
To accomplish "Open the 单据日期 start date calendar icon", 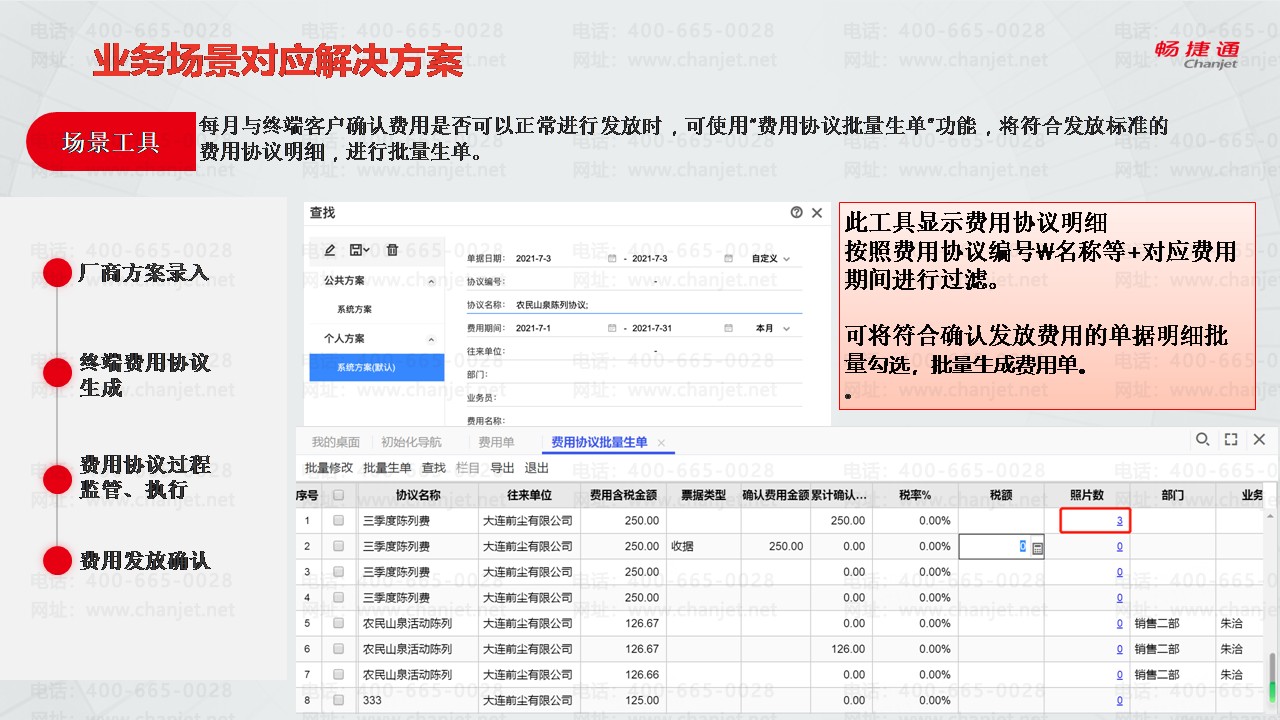I will click(612, 258).
